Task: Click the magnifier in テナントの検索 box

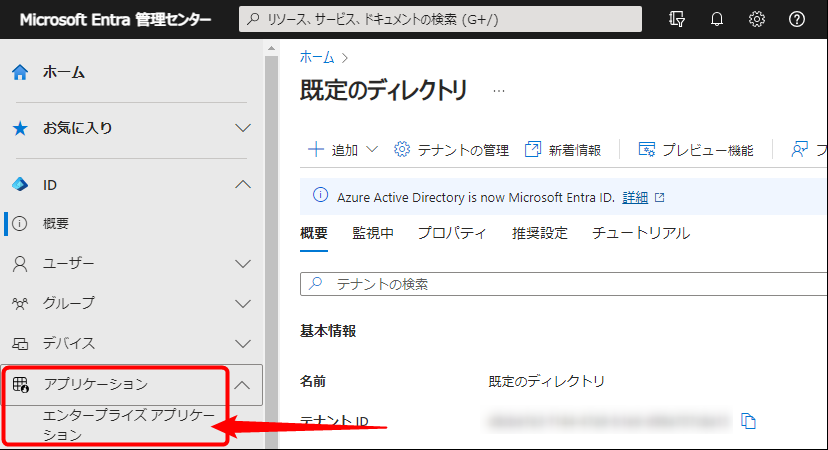Action: [x=315, y=283]
